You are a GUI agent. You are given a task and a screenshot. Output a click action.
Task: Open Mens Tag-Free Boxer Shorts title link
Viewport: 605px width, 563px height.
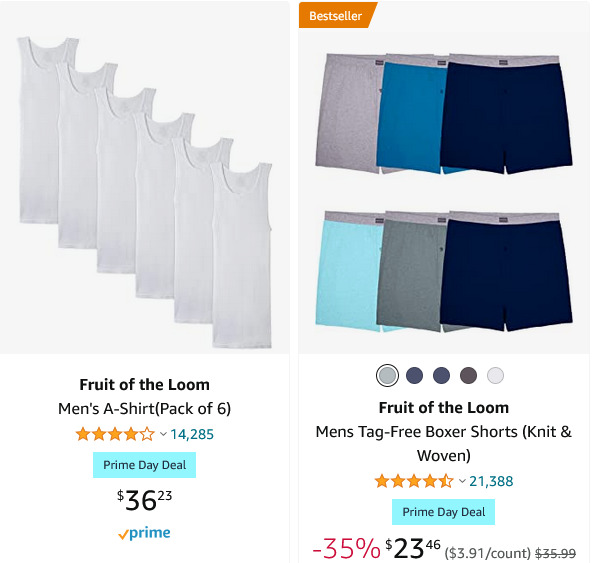click(x=444, y=443)
